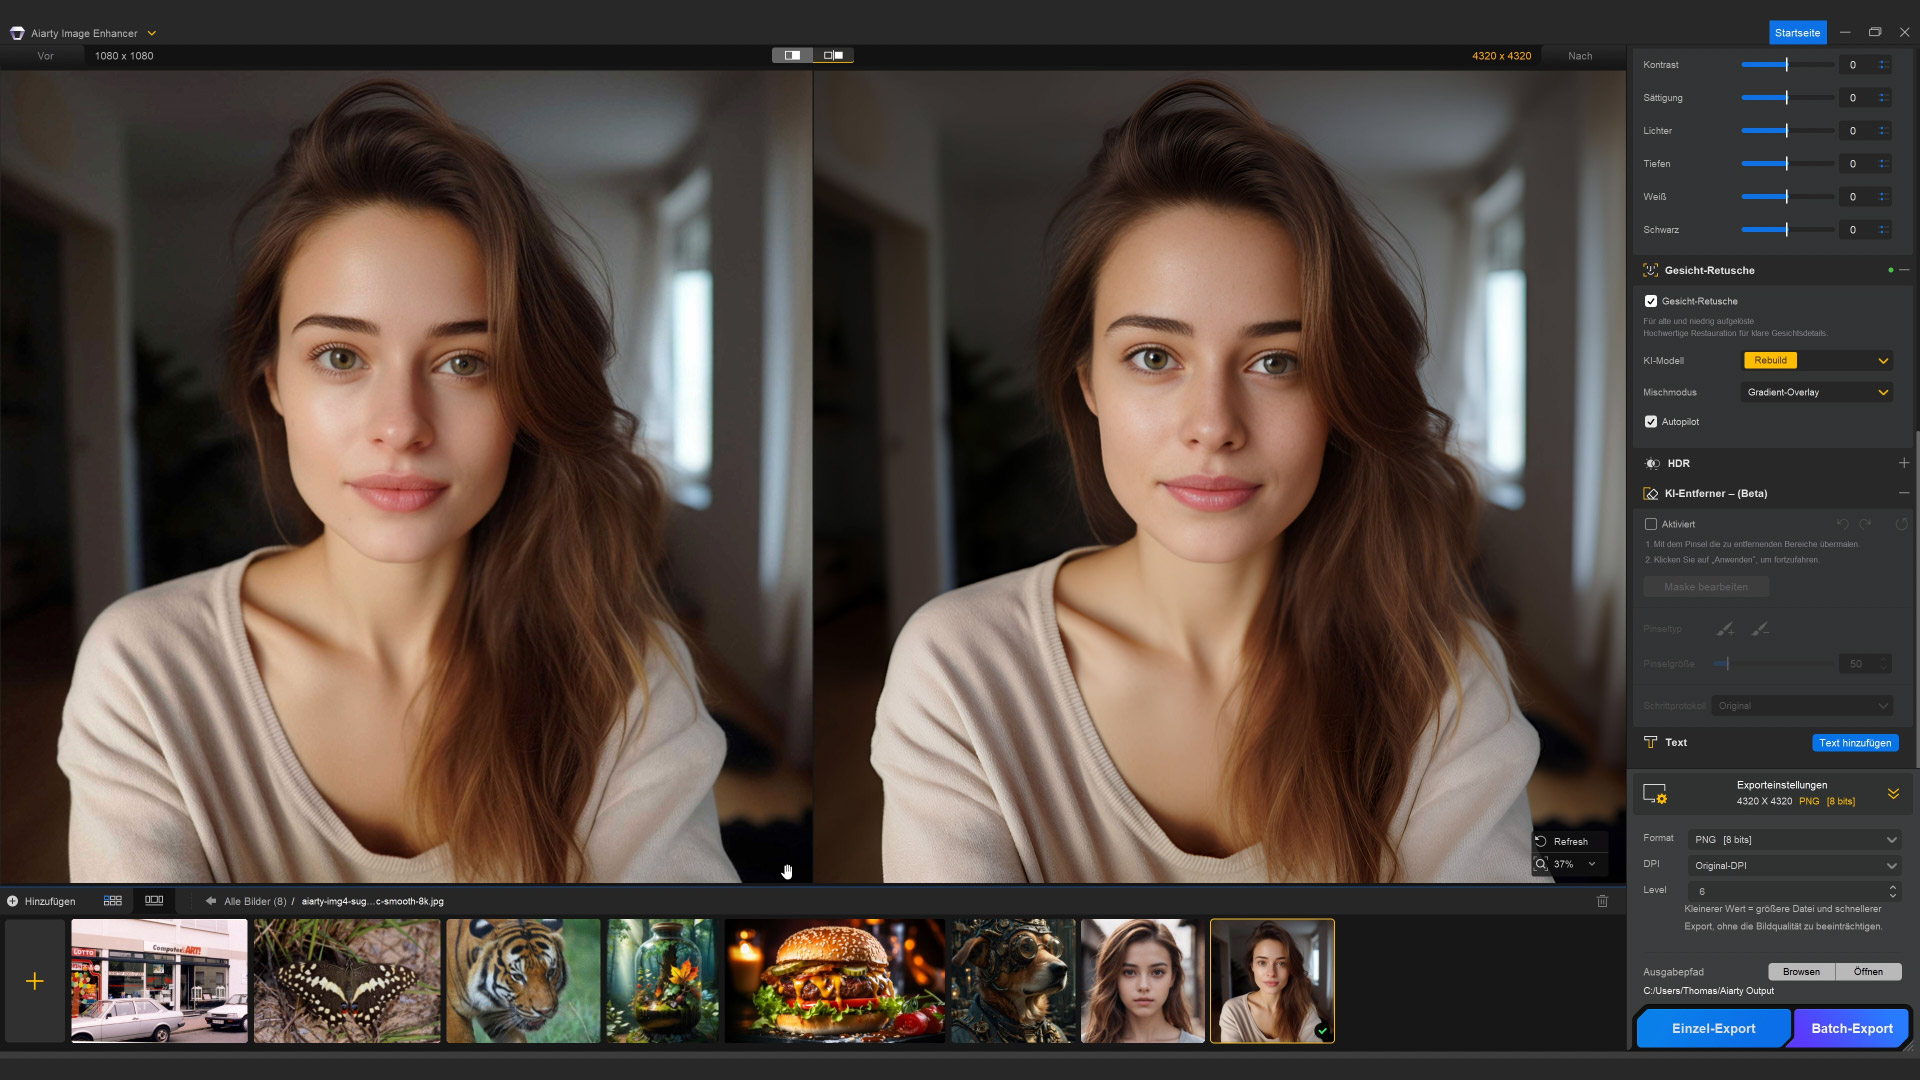Select the street storefront thumbnail
Image resolution: width=1920 pixels, height=1080 pixels.
159,981
